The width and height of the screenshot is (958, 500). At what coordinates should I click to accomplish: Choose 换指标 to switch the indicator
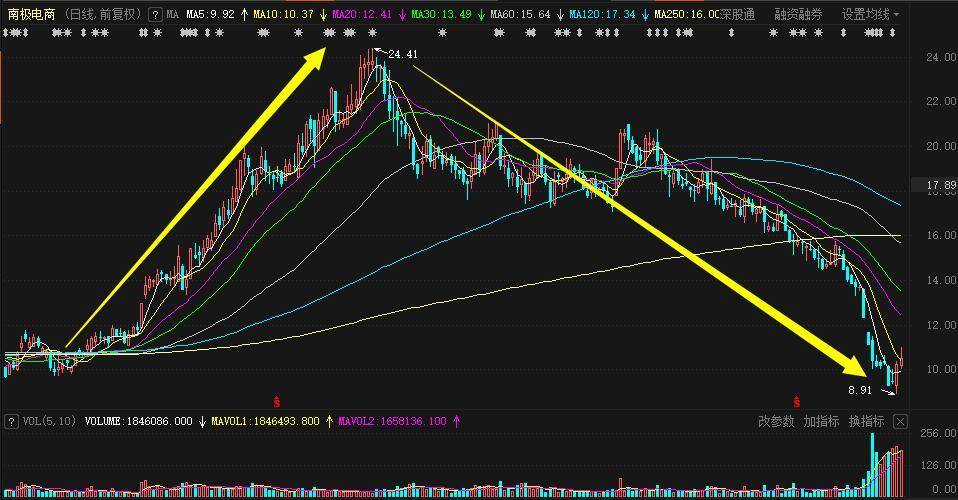click(866, 421)
